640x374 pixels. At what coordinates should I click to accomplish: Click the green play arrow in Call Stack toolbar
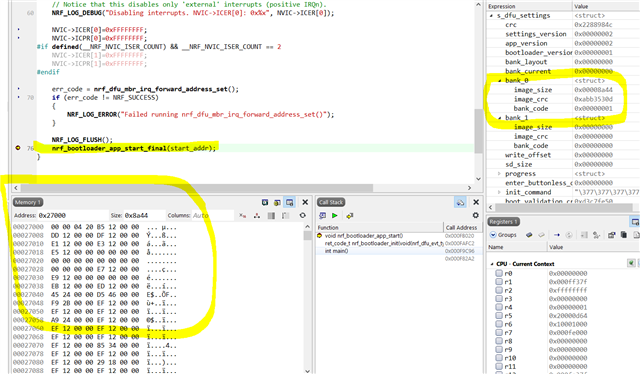(x=335, y=215)
